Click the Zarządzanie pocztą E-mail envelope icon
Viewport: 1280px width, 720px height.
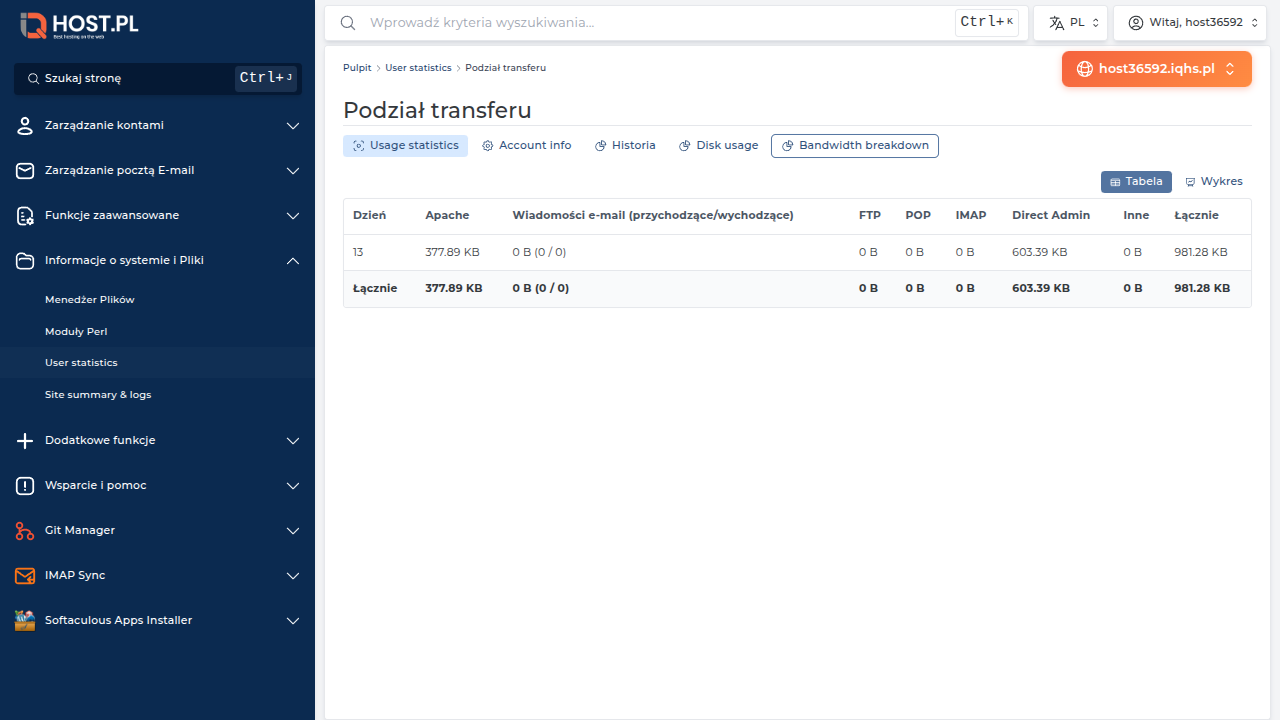click(25, 170)
